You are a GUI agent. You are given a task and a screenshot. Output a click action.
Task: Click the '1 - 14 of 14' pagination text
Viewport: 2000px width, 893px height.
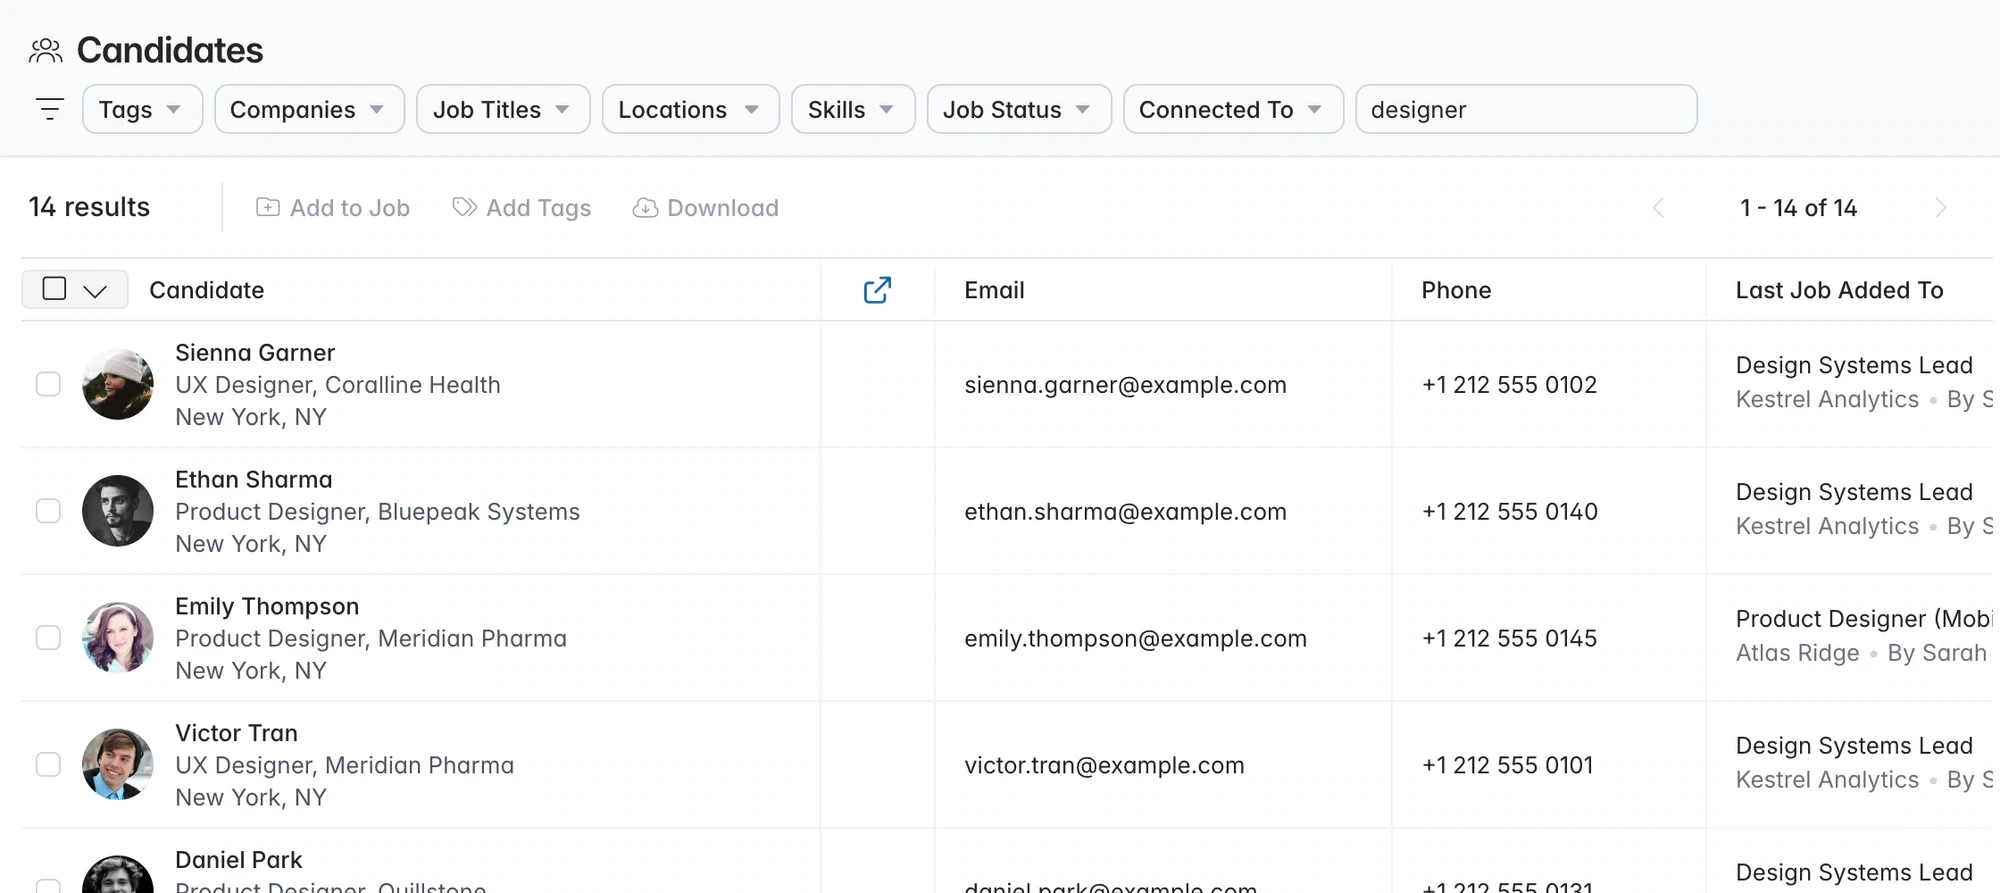pyautogui.click(x=1798, y=208)
